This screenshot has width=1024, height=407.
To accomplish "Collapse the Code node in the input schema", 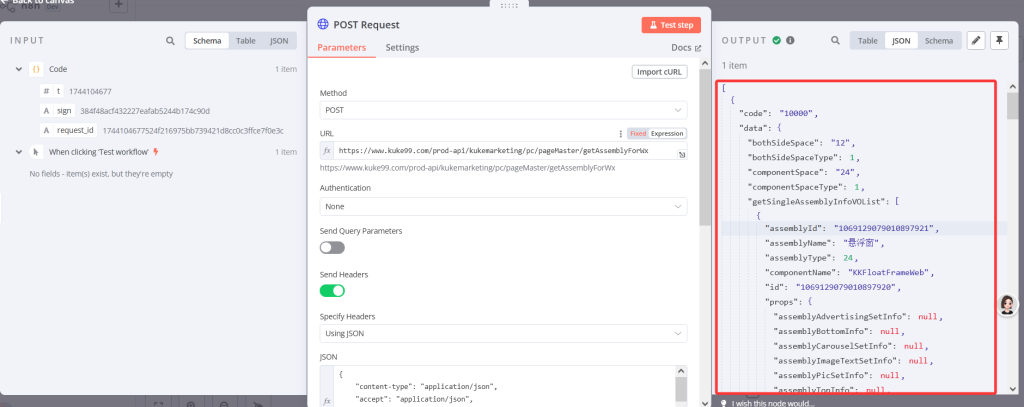I will 19,69.
